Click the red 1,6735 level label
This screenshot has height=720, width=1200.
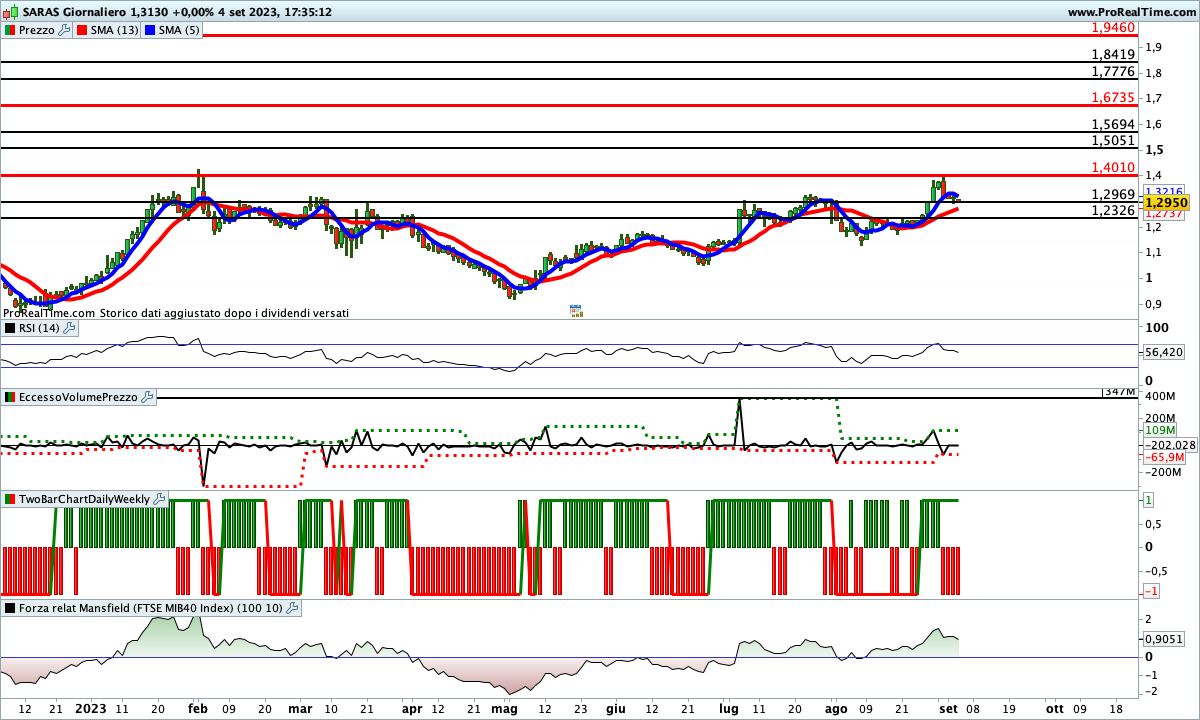click(1113, 97)
